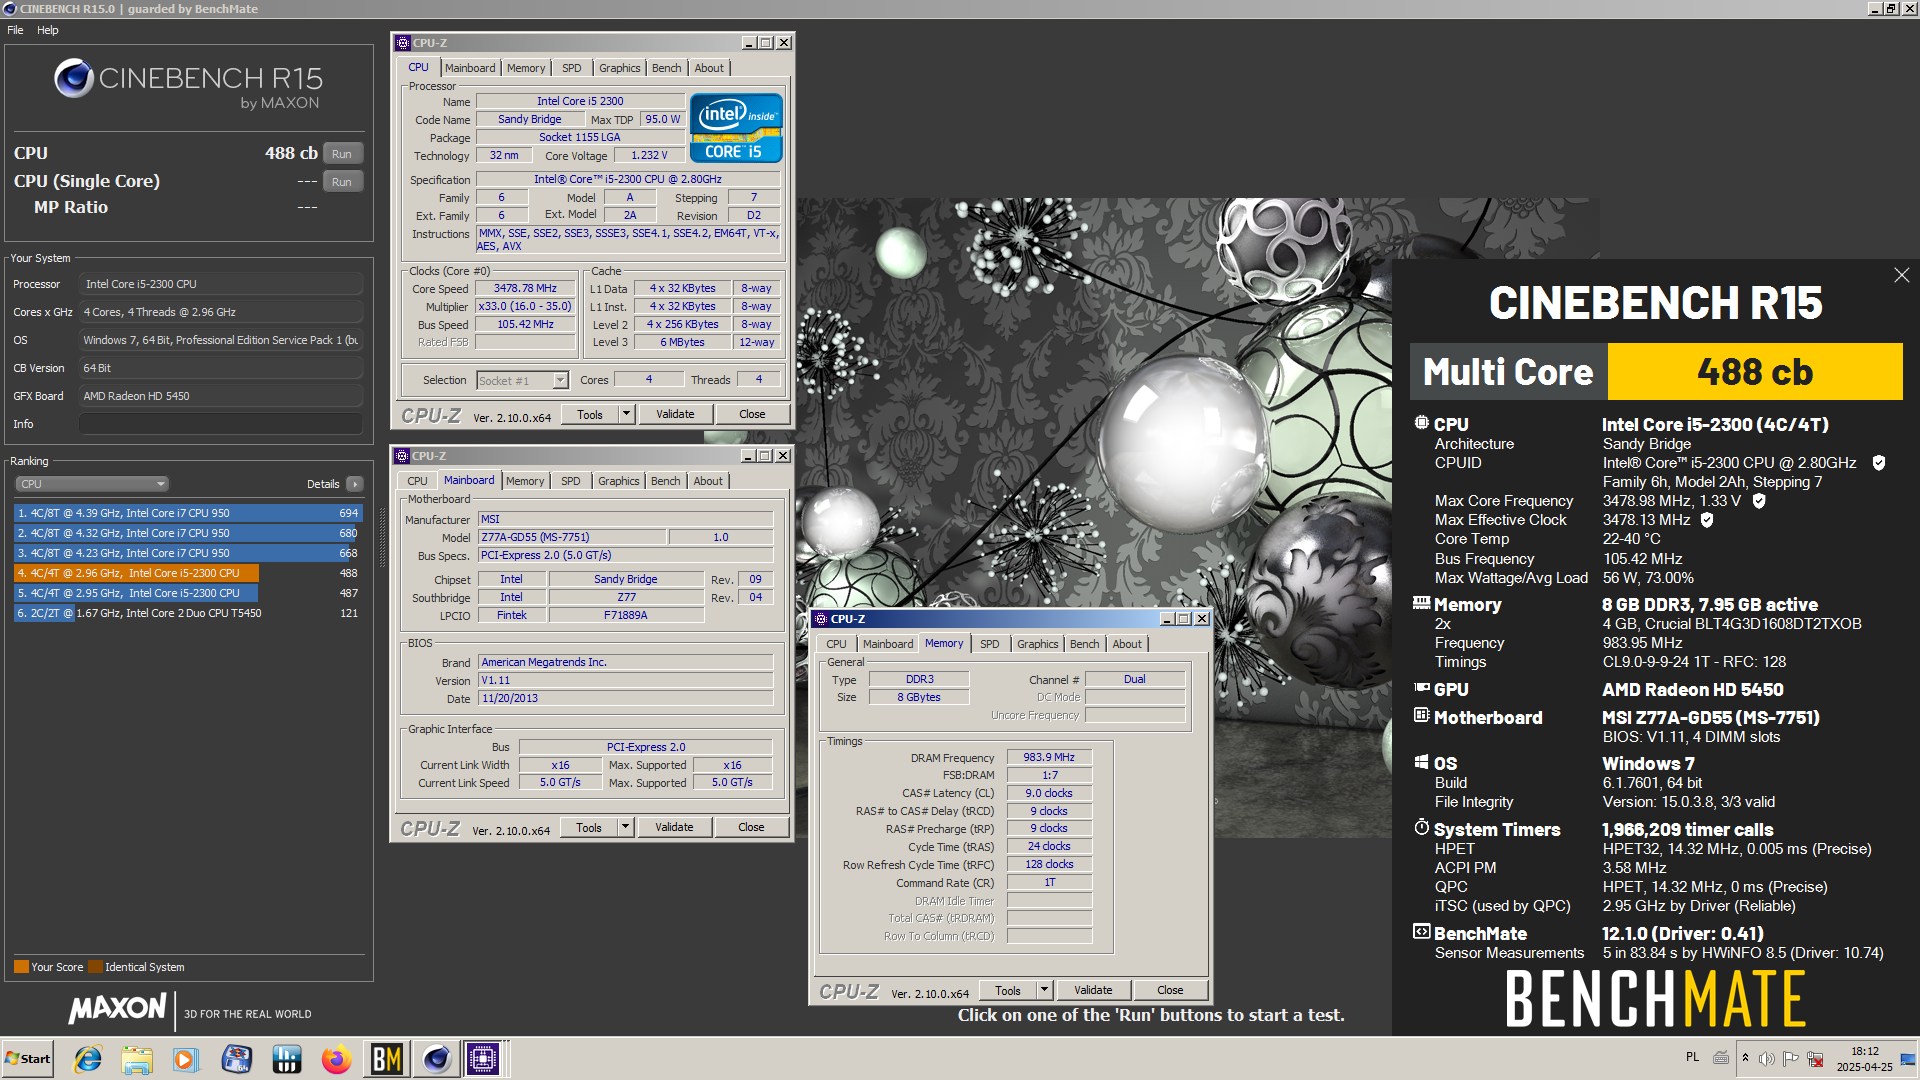Switch to CPU tab in the Memory CPU-Z window

tap(836, 644)
